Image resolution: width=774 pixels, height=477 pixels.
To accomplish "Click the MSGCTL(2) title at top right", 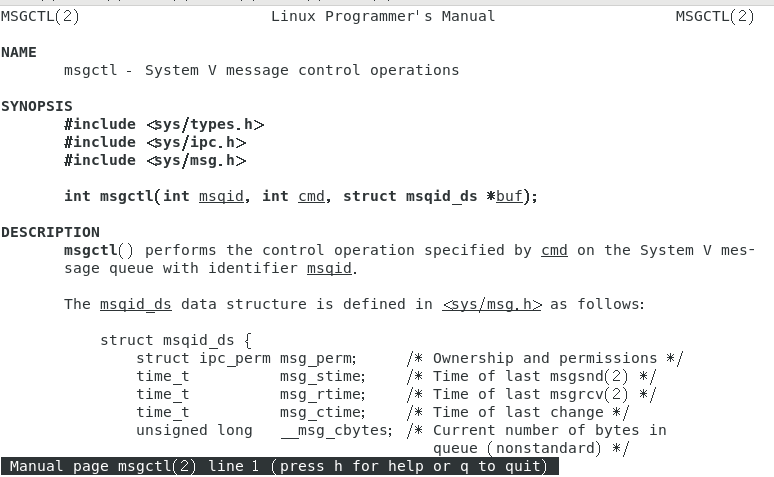I will point(715,16).
